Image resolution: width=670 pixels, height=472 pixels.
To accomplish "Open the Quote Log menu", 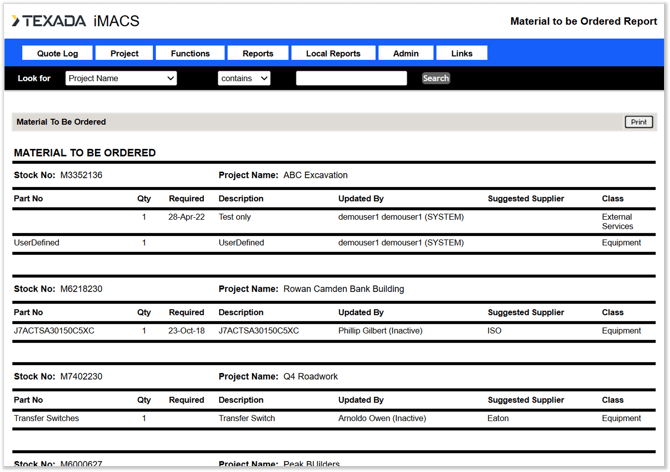I will pos(57,53).
